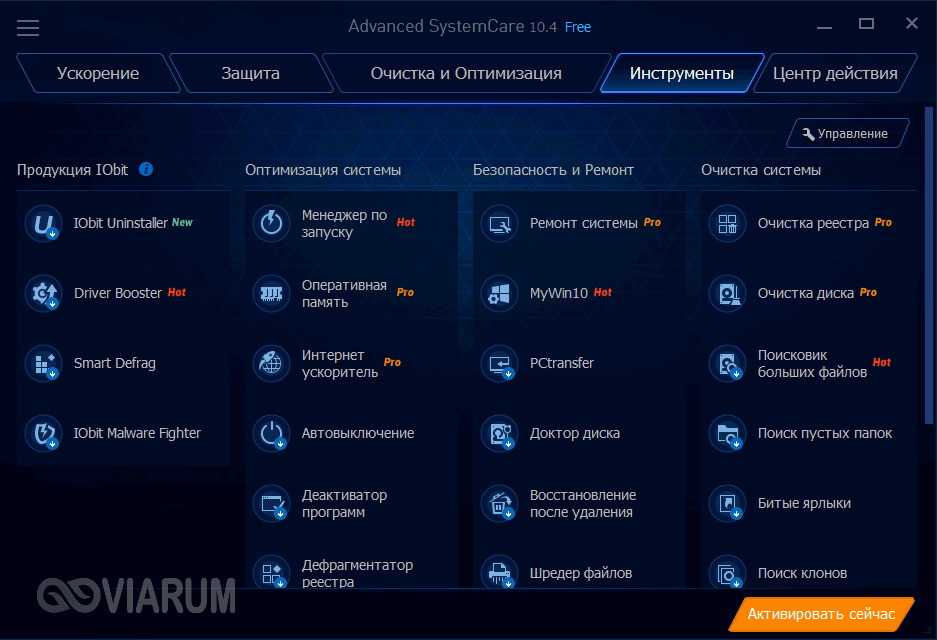This screenshot has width=937, height=640.
Task: Open the Центр действия tab
Action: [835, 73]
